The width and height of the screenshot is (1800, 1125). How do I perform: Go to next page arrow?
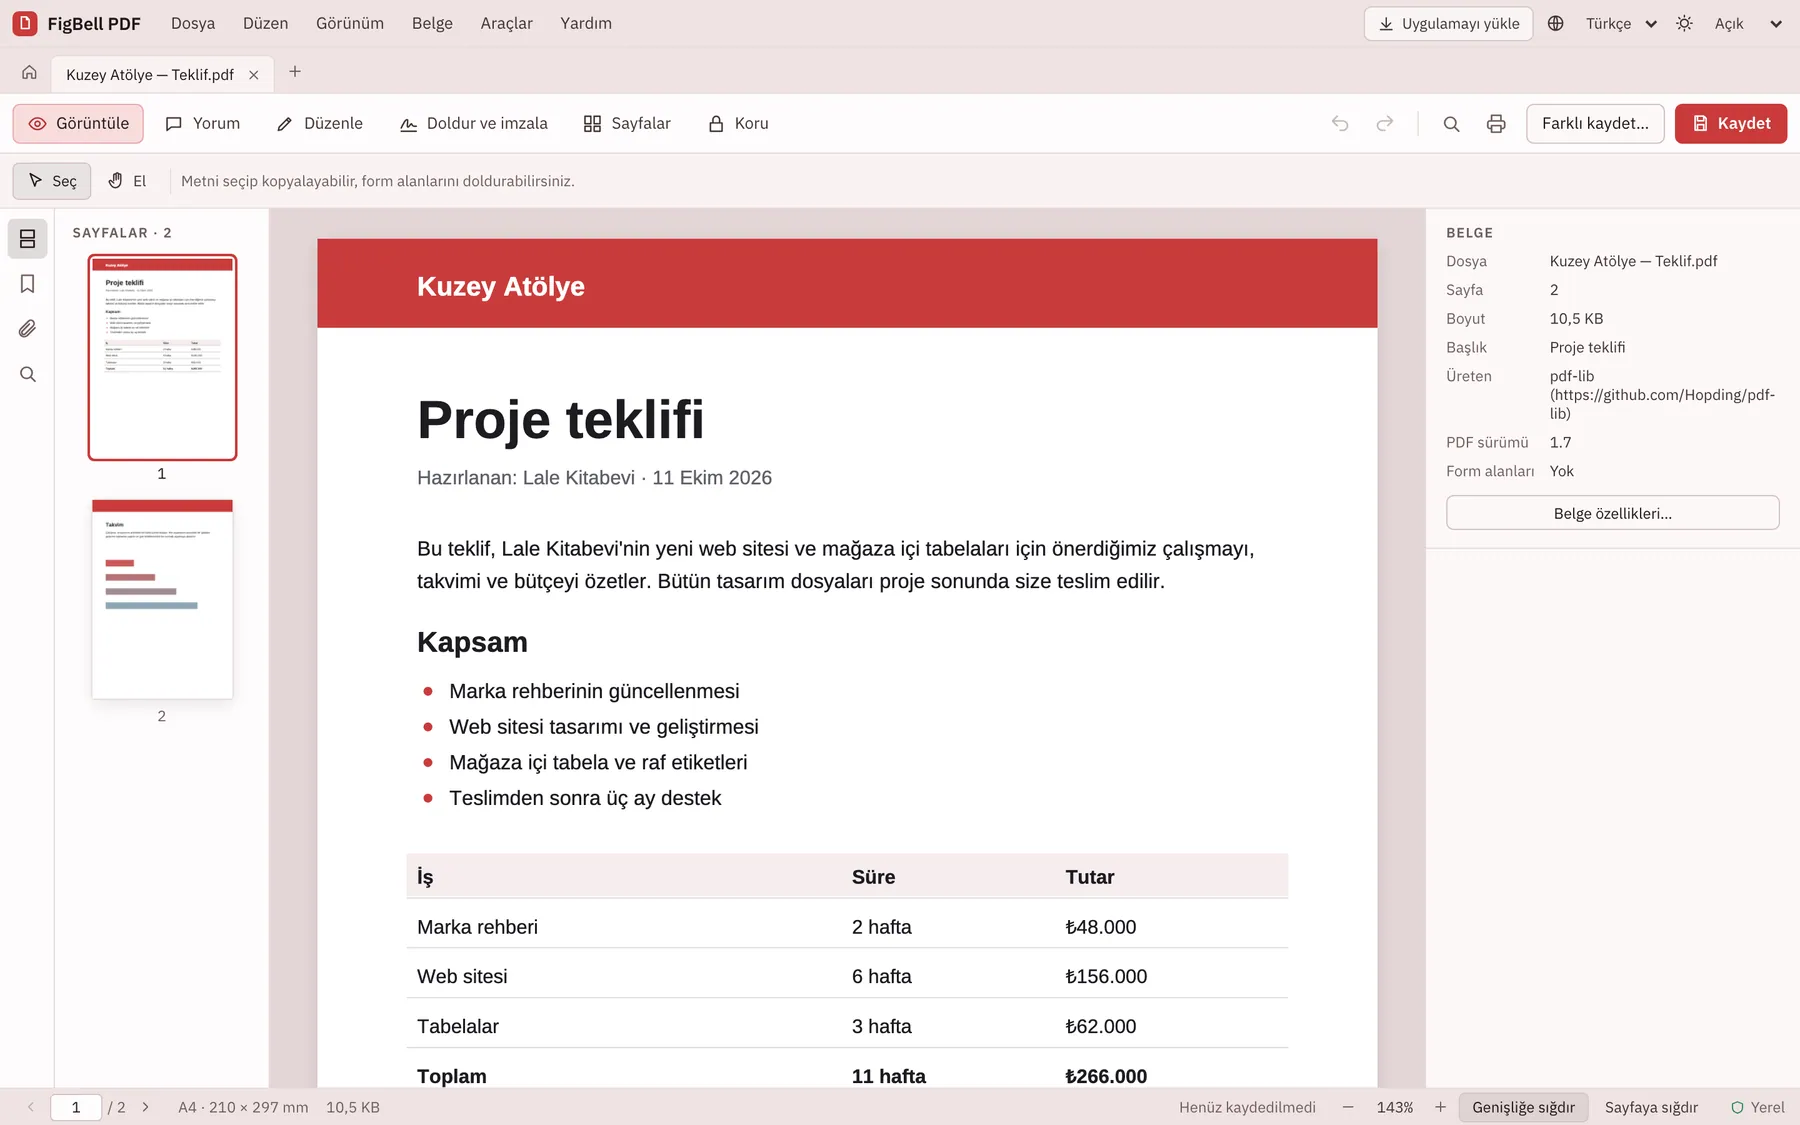coord(146,1107)
